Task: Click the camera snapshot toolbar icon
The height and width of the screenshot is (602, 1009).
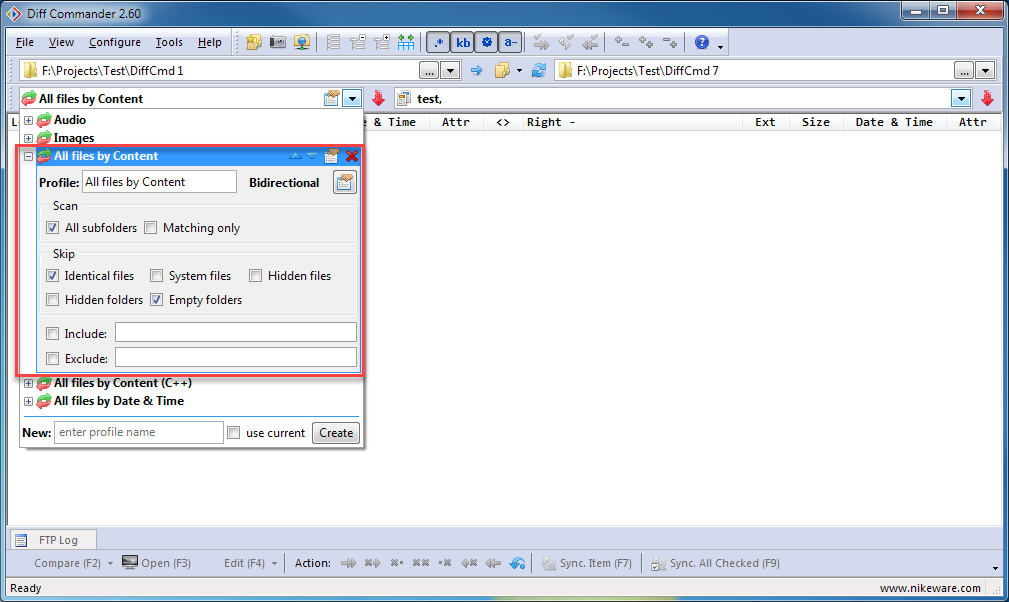Action: point(278,42)
